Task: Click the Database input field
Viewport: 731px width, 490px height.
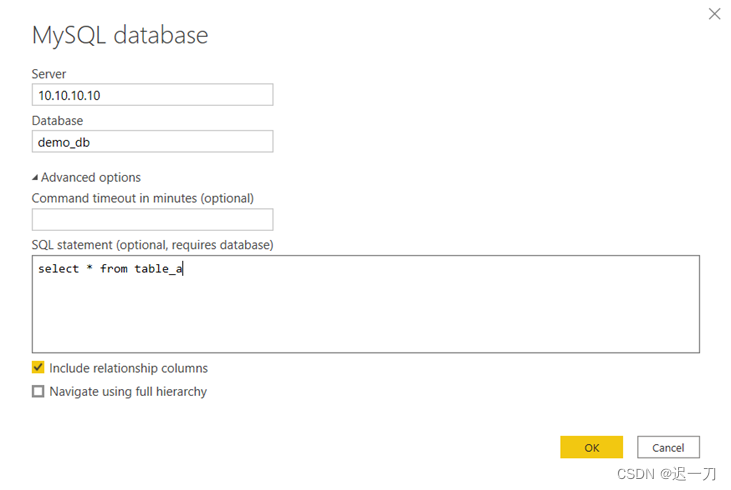Action: [152, 141]
